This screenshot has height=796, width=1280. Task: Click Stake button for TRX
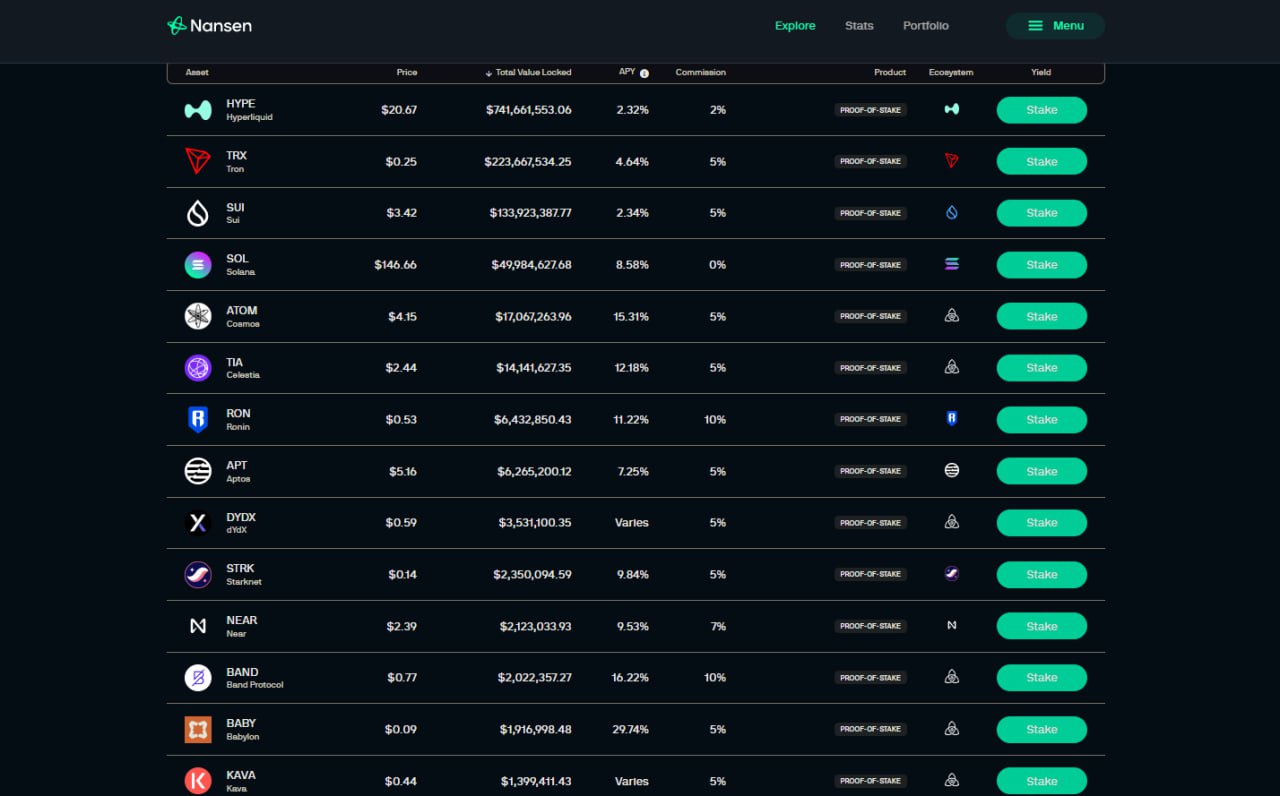[1042, 162]
